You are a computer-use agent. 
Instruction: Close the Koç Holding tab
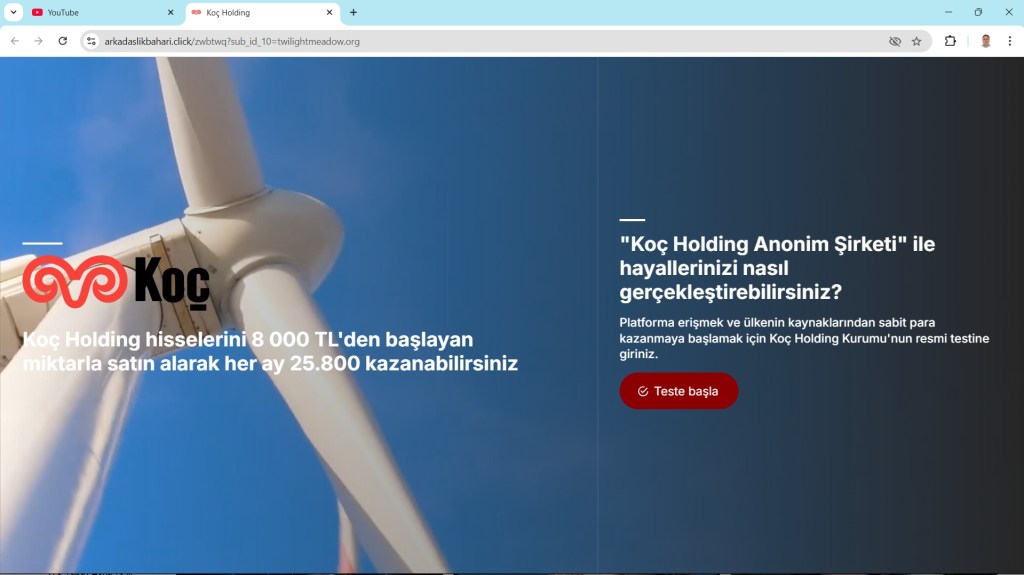click(x=329, y=12)
